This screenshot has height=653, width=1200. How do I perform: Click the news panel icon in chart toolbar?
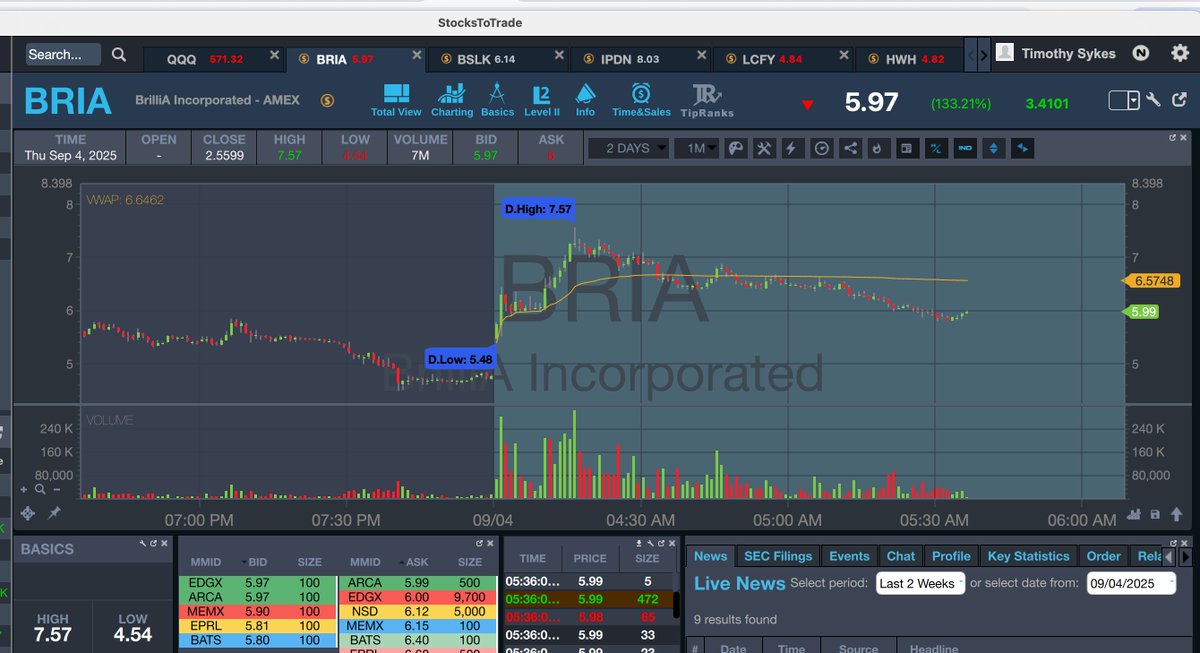(907, 148)
